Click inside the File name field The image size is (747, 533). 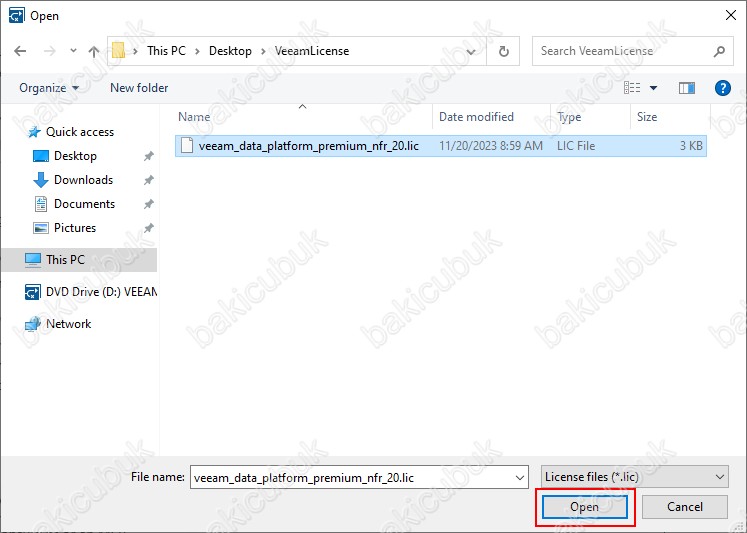(352, 477)
